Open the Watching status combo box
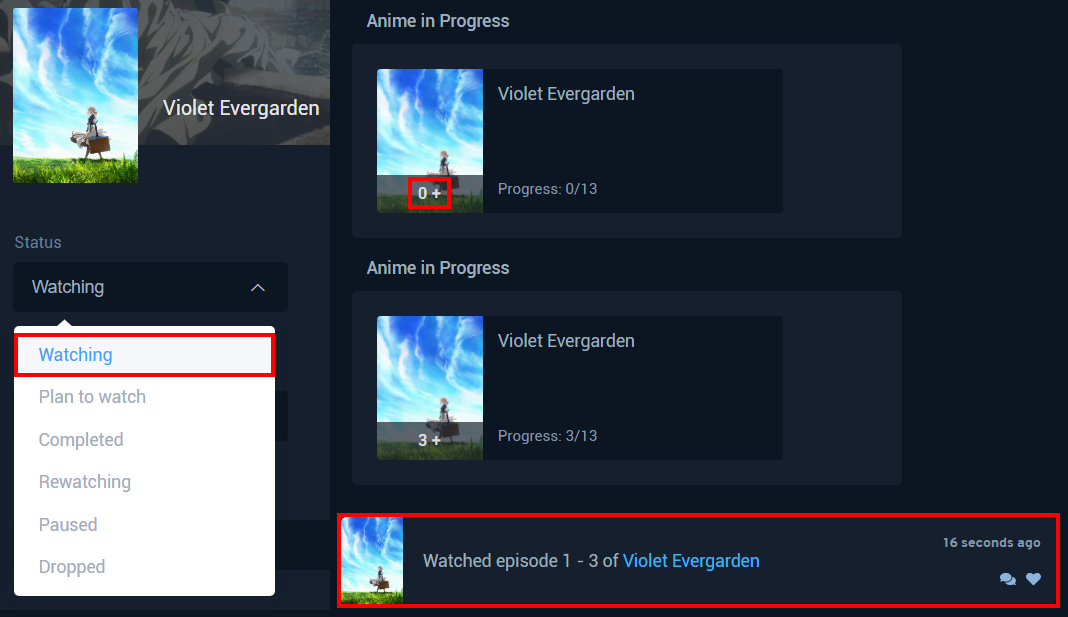The height and width of the screenshot is (617, 1068). pyautogui.click(x=150, y=287)
